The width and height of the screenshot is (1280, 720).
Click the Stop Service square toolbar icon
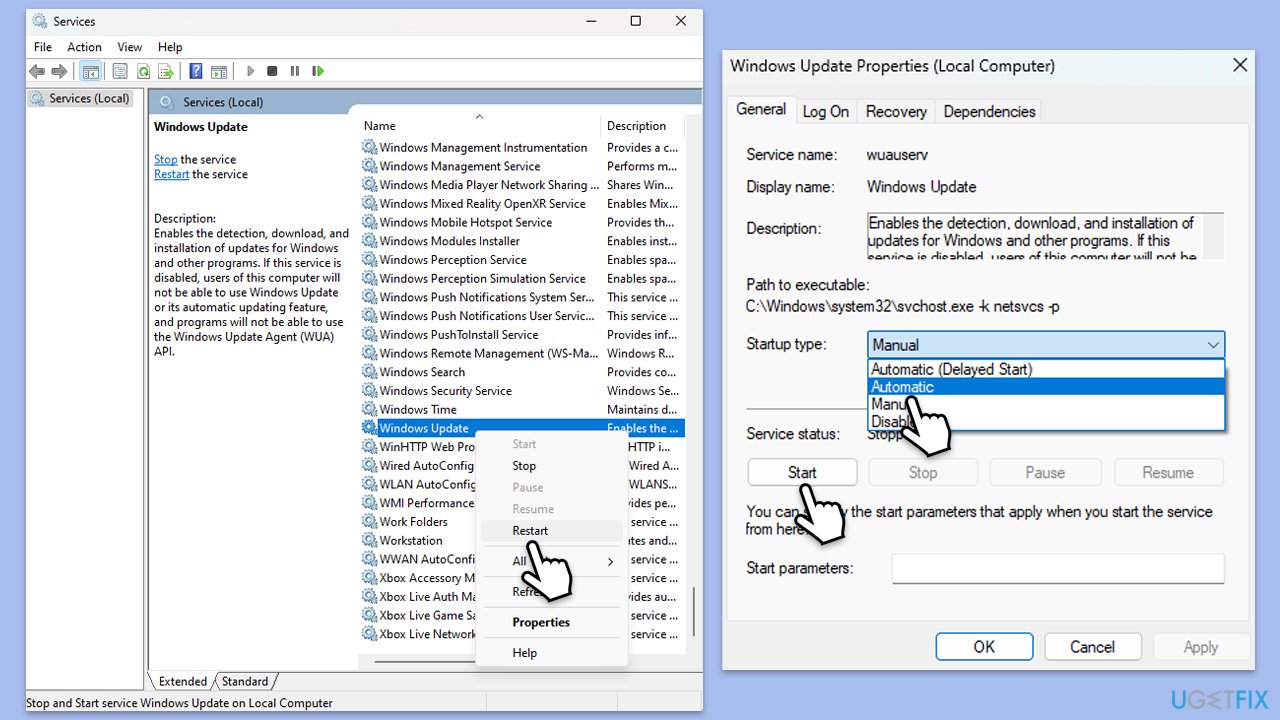272,71
